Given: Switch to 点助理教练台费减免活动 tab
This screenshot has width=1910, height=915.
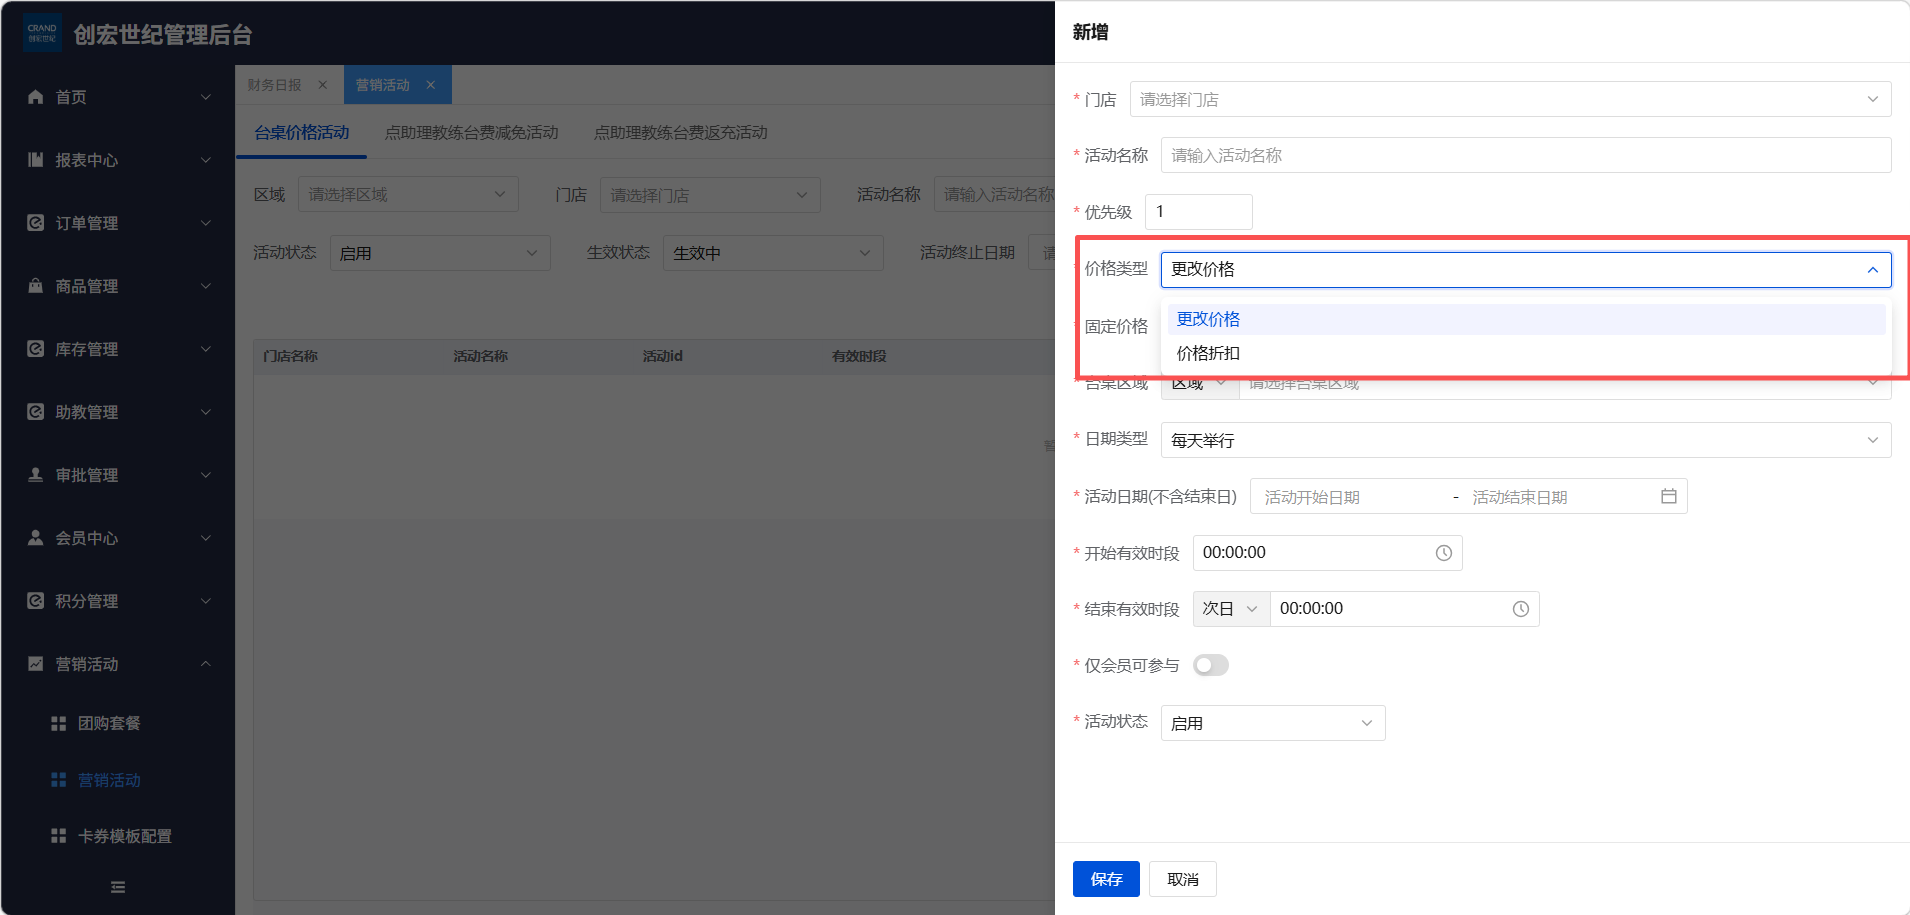Looking at the screenshot, I should (x=471, y=133).
